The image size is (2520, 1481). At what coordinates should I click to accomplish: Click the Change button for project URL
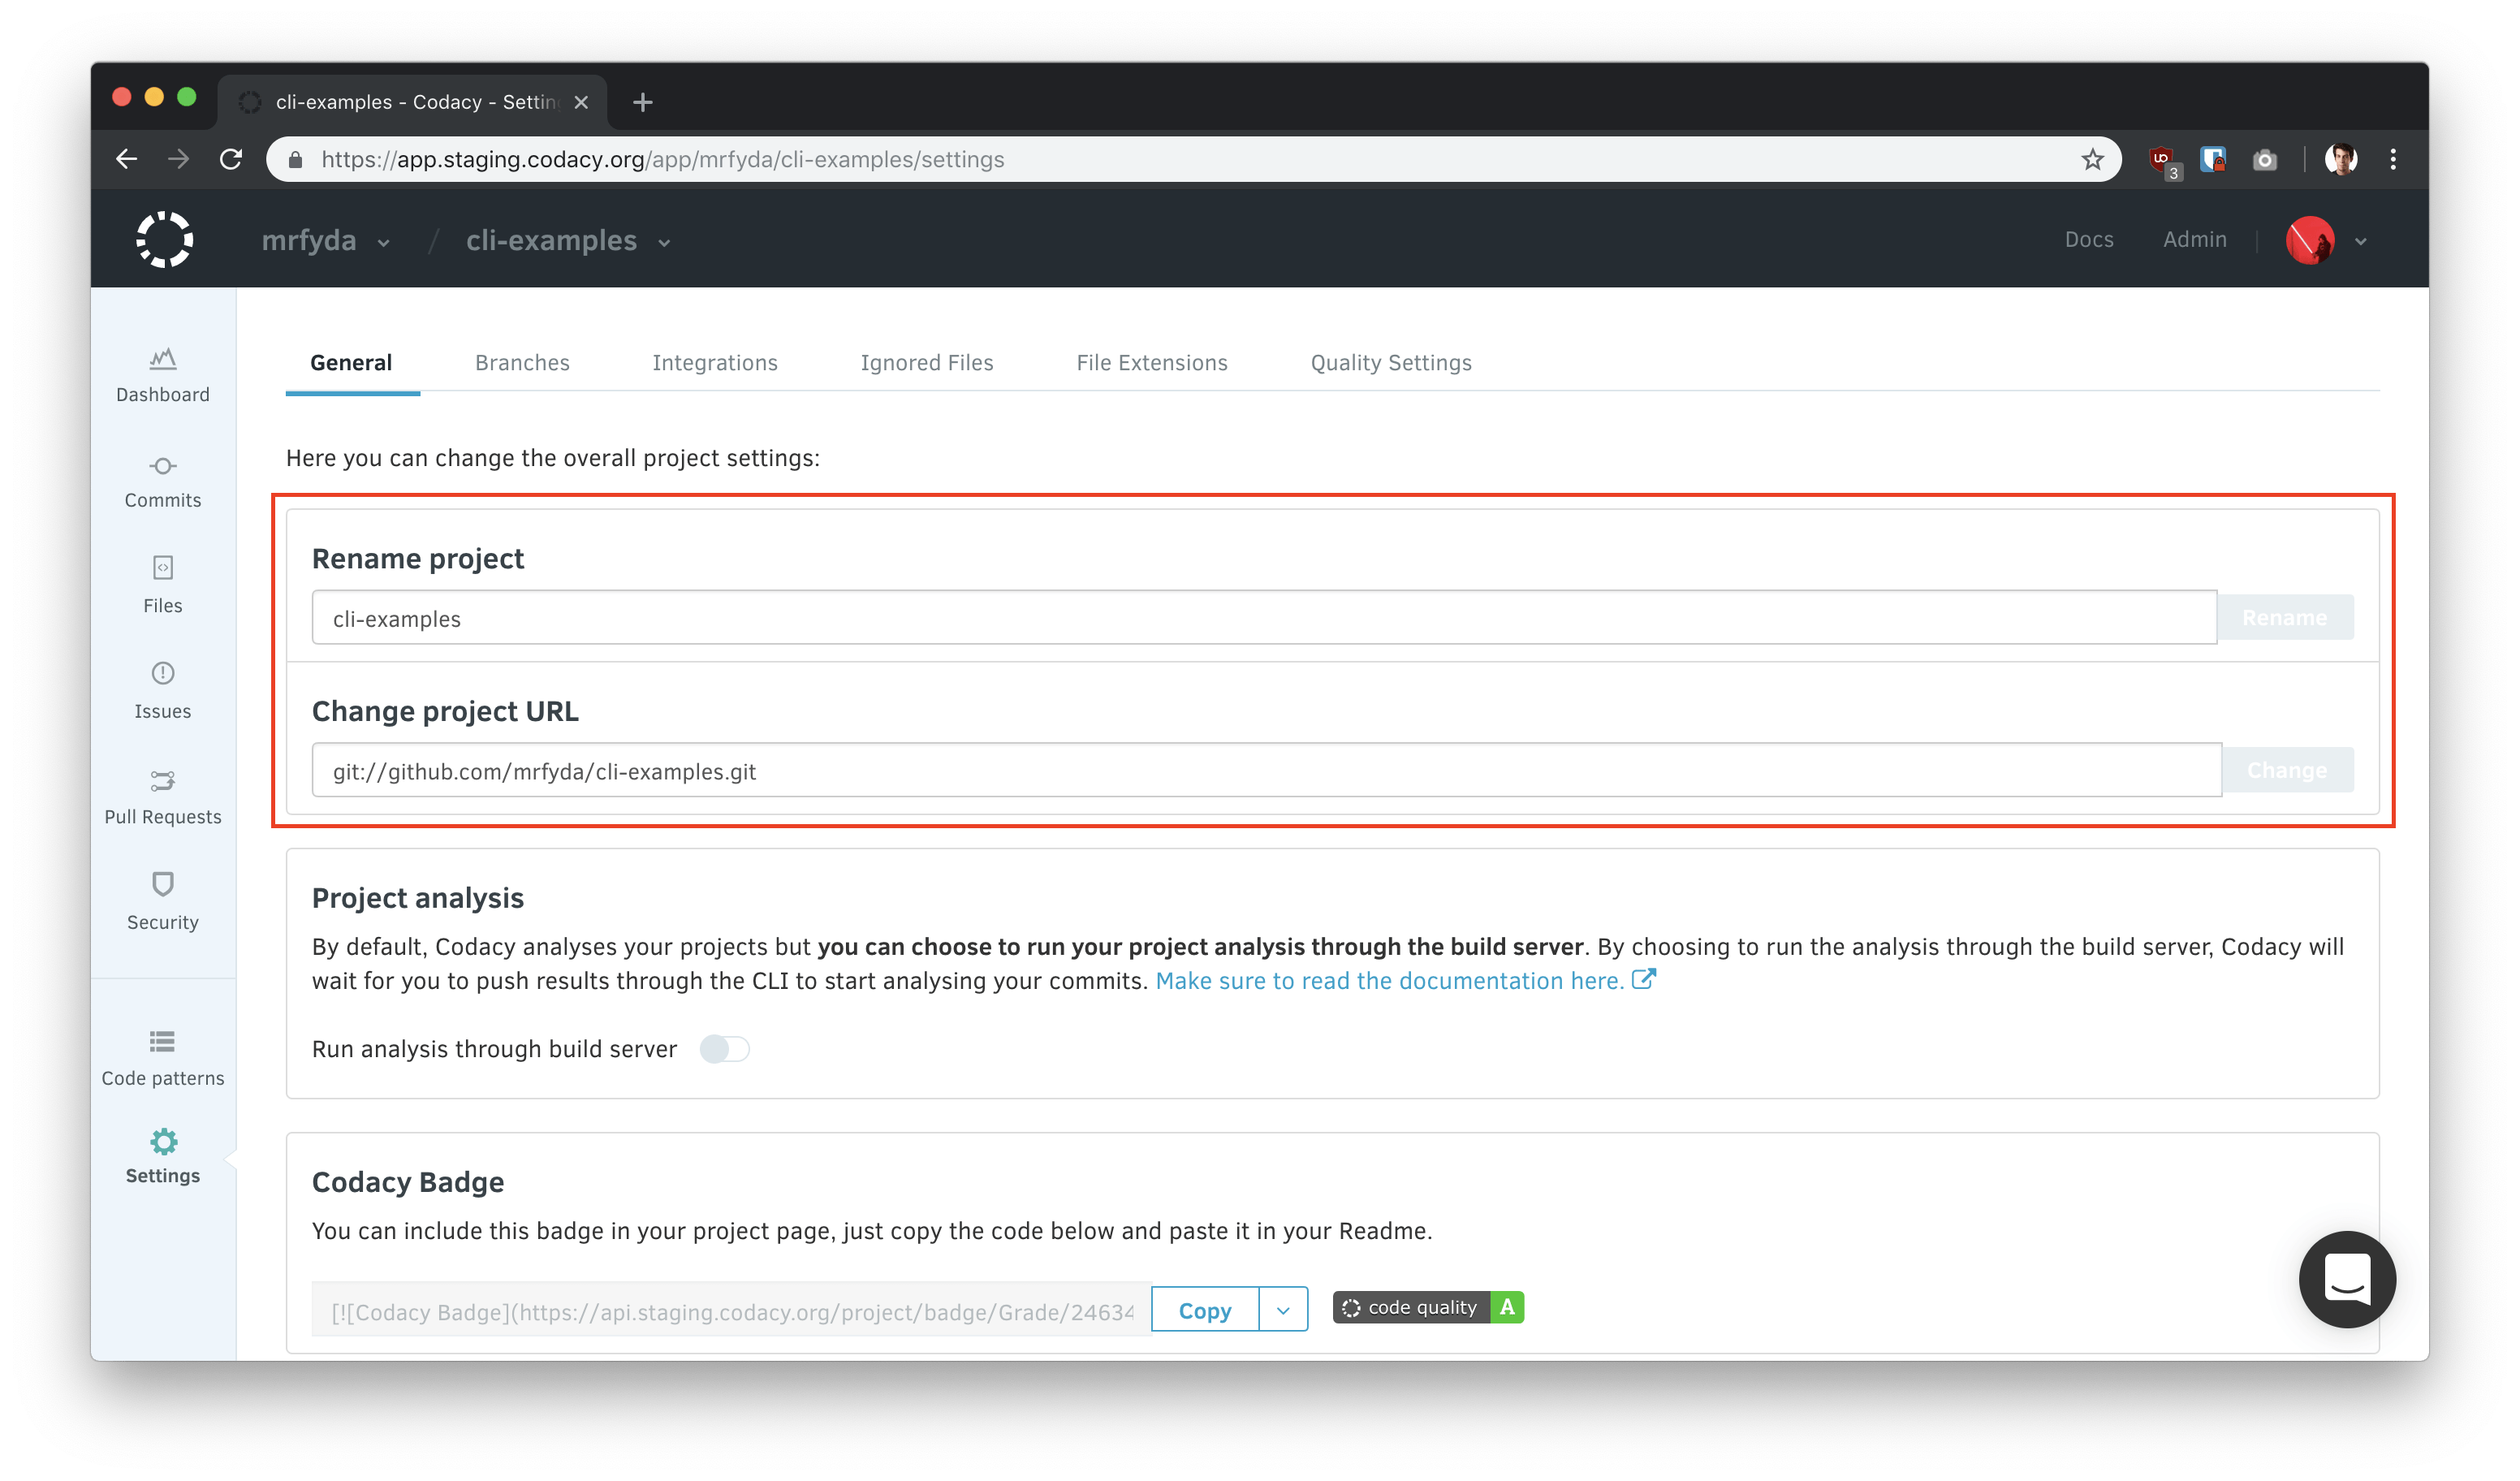[x=2287, y=770]
